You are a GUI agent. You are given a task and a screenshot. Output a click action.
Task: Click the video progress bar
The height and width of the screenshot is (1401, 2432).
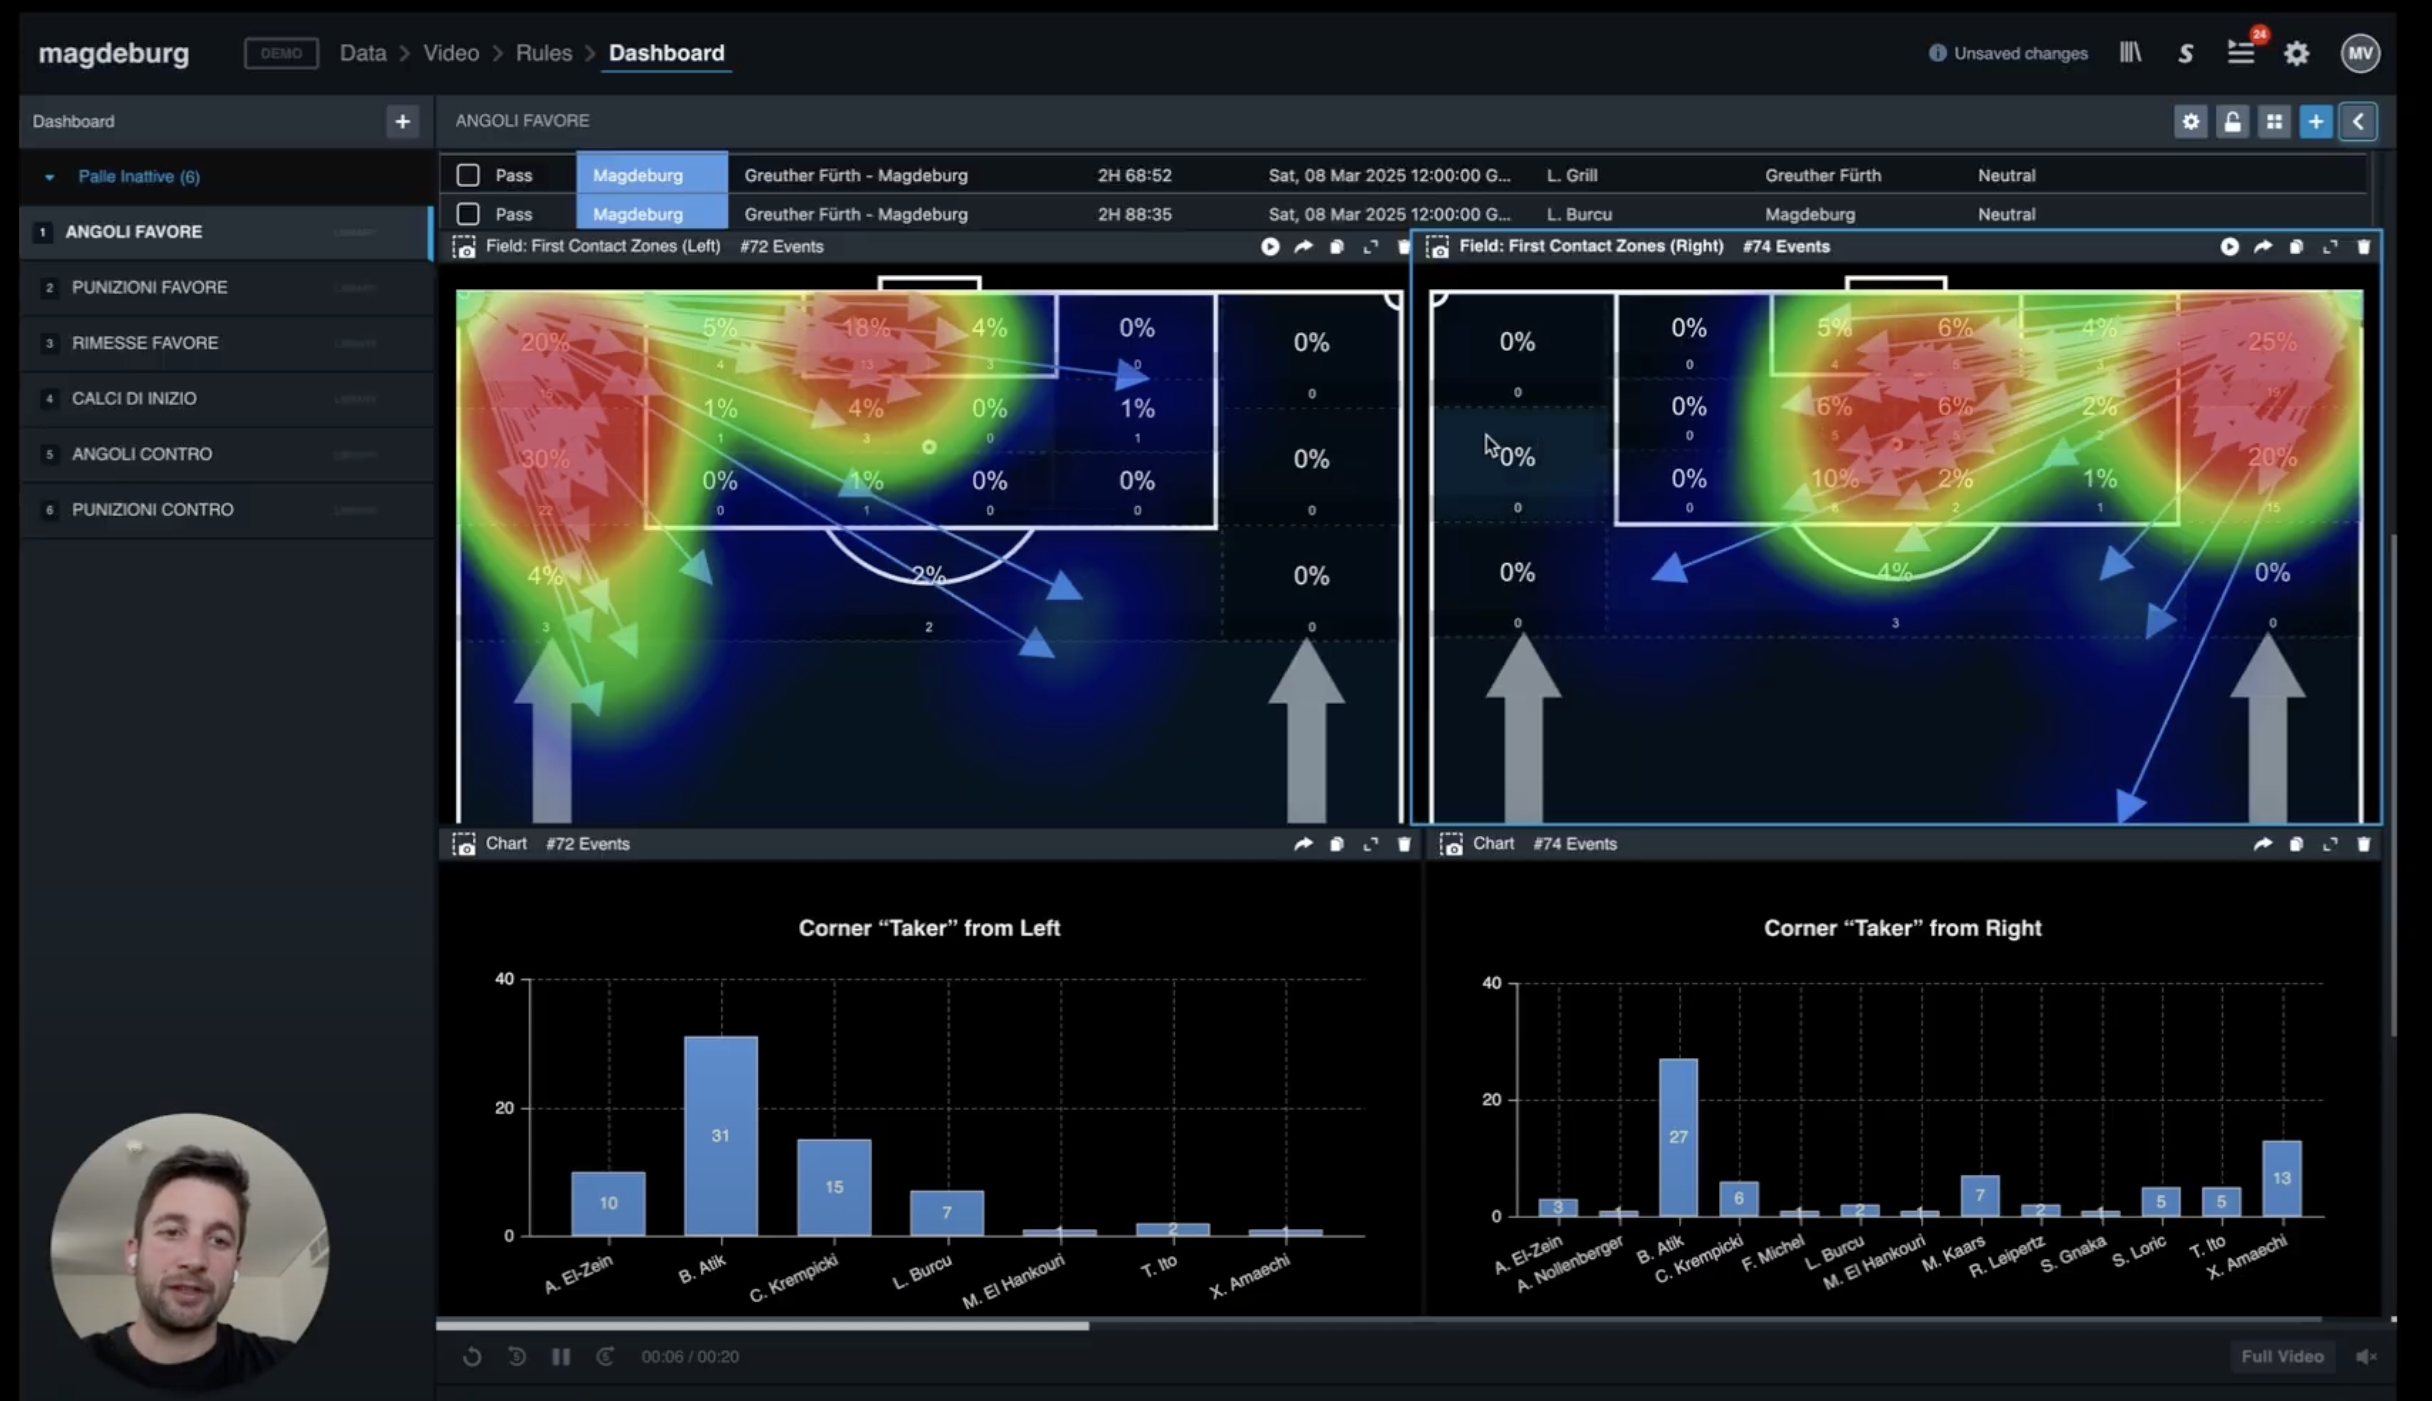point(1400,1325)
